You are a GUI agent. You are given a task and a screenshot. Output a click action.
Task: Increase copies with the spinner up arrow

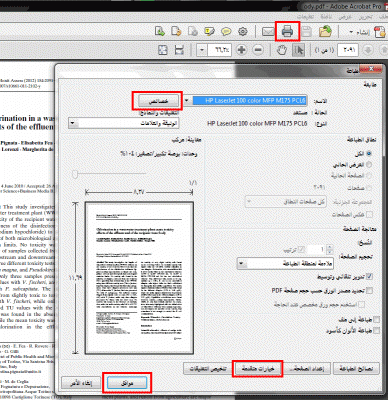(330, 247)
